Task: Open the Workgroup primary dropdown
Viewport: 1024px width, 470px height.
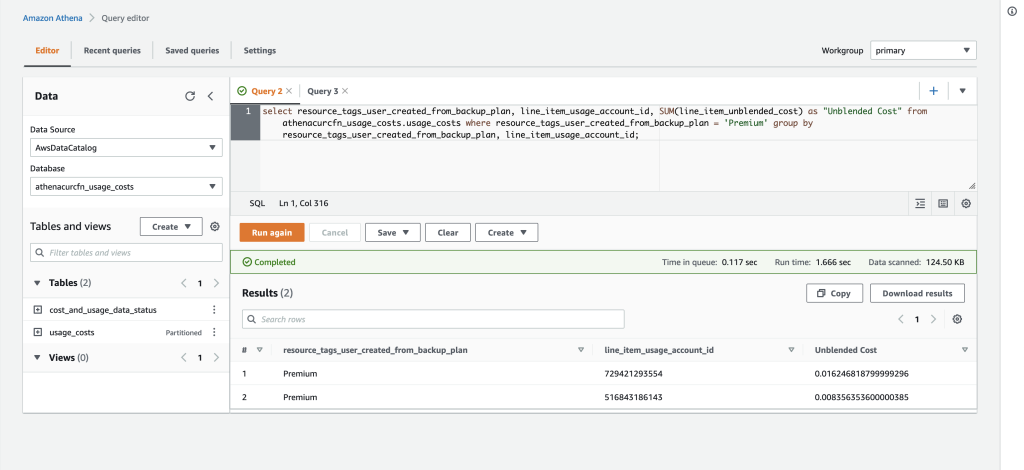Action: click(923, 50)
